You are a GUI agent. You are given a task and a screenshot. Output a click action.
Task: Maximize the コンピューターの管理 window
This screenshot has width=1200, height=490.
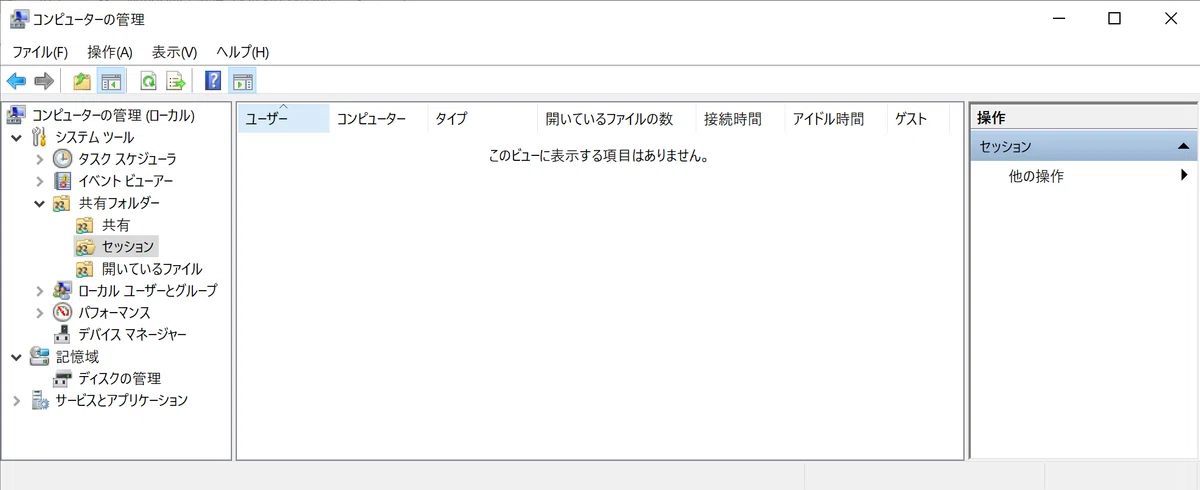click(1115, 18)
